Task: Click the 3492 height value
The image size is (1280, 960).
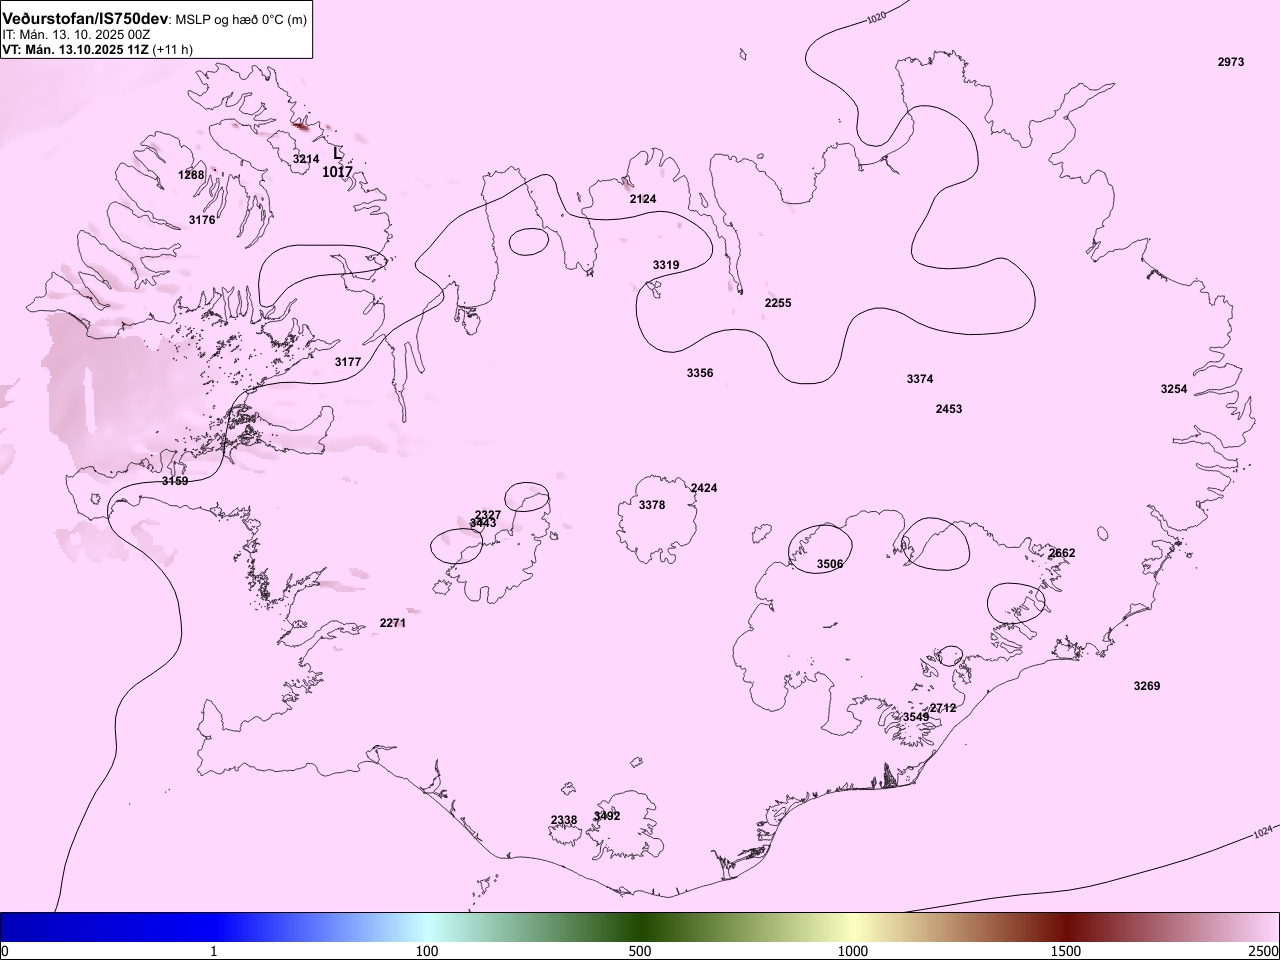Action: pyautogui.click(x=607, y=816)
